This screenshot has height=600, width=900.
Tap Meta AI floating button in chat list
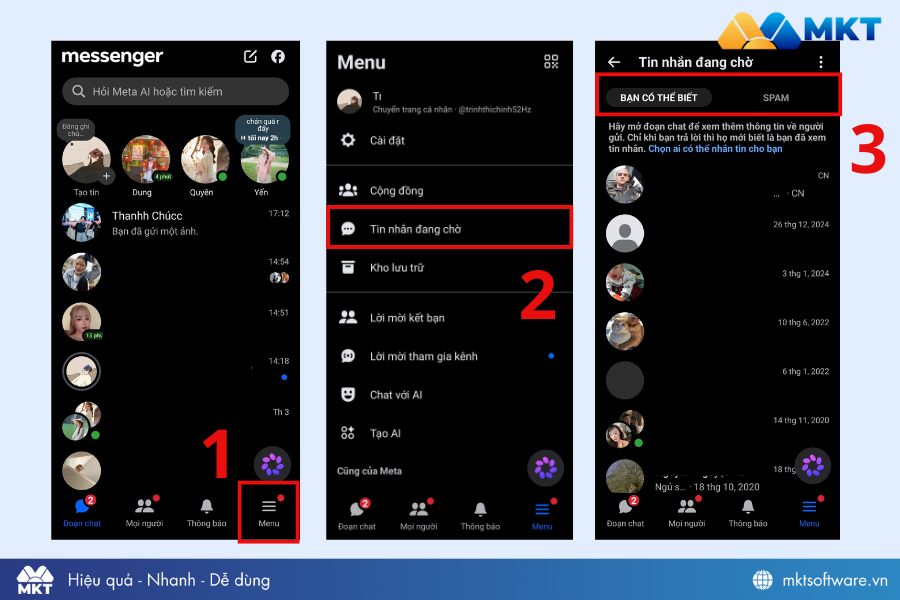coord(272,464)
